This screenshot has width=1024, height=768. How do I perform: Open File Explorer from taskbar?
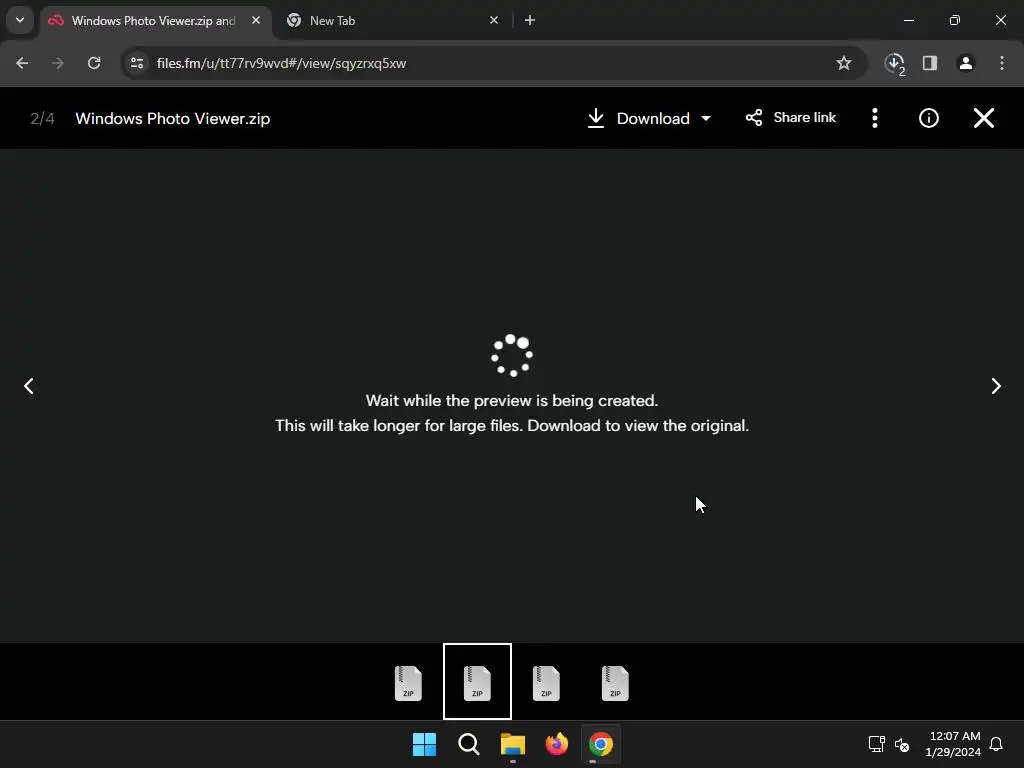tap(513, 744)
